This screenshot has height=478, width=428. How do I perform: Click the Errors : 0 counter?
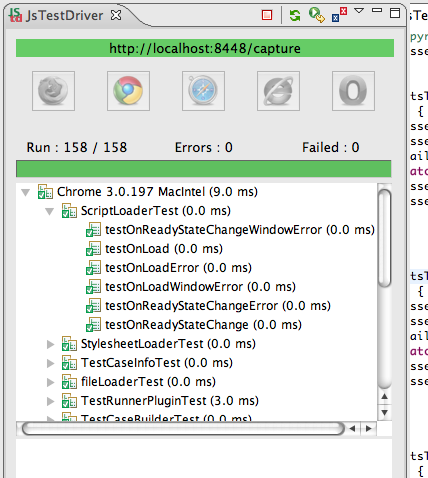pyautogui.click(x=204, y=147)
